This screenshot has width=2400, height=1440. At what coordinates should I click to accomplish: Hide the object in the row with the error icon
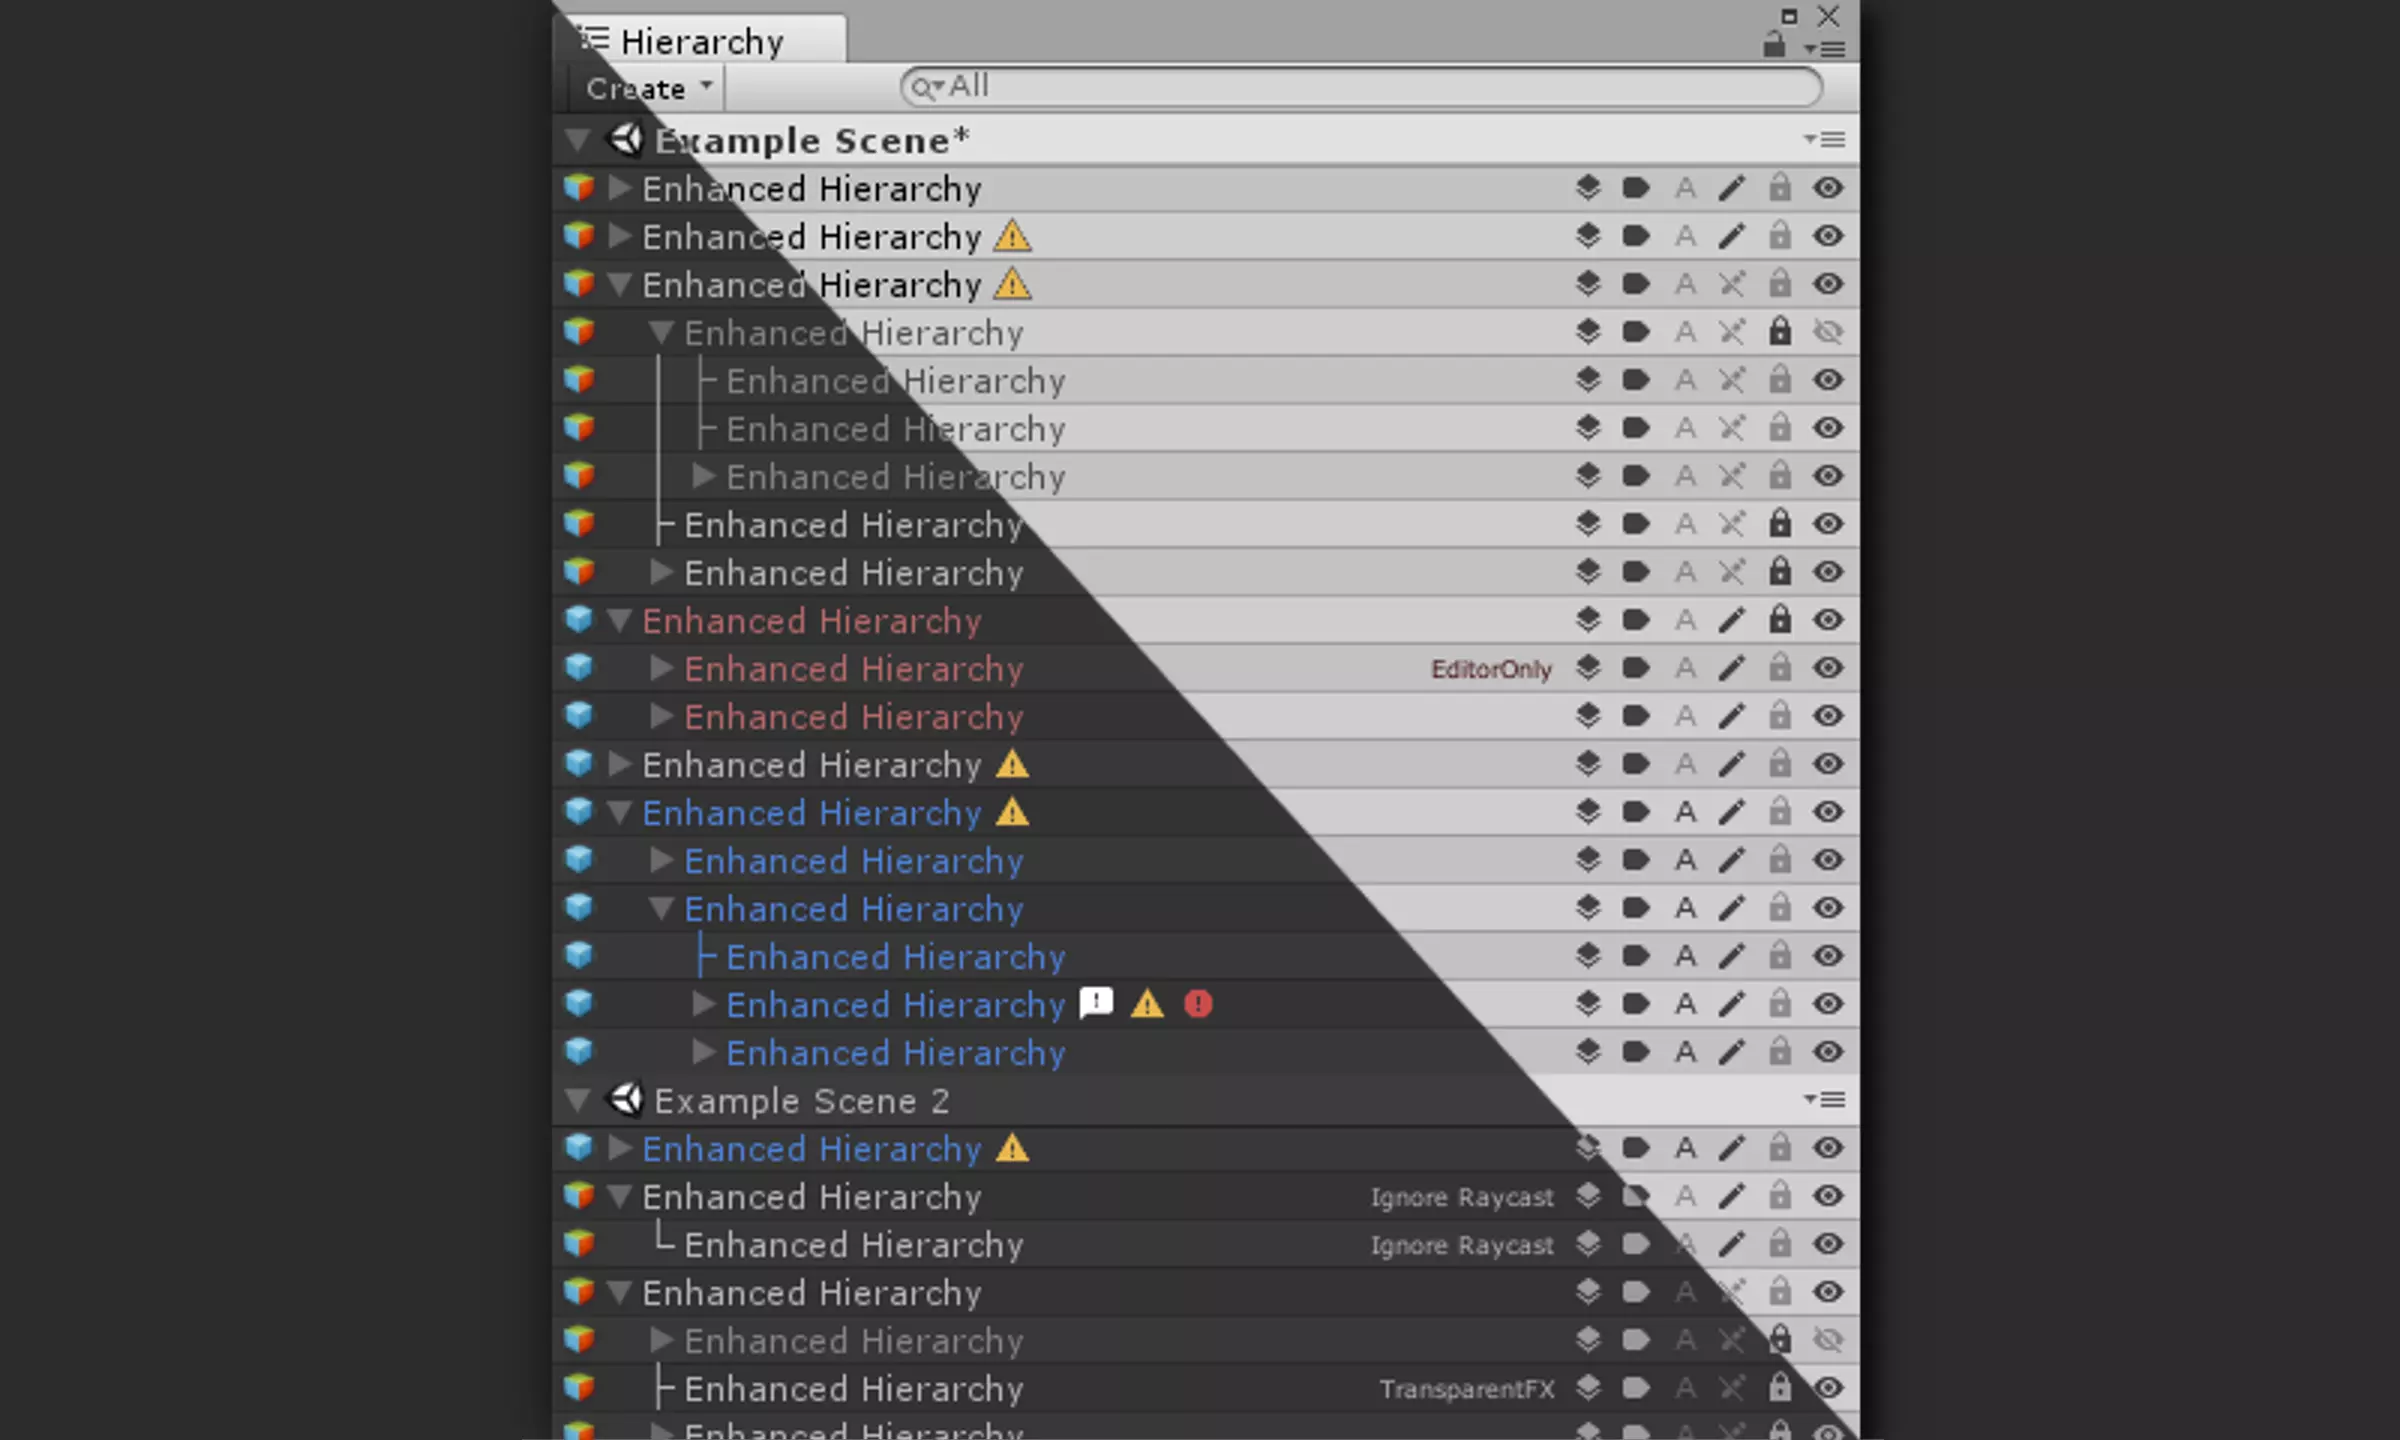point(1828,1003)
